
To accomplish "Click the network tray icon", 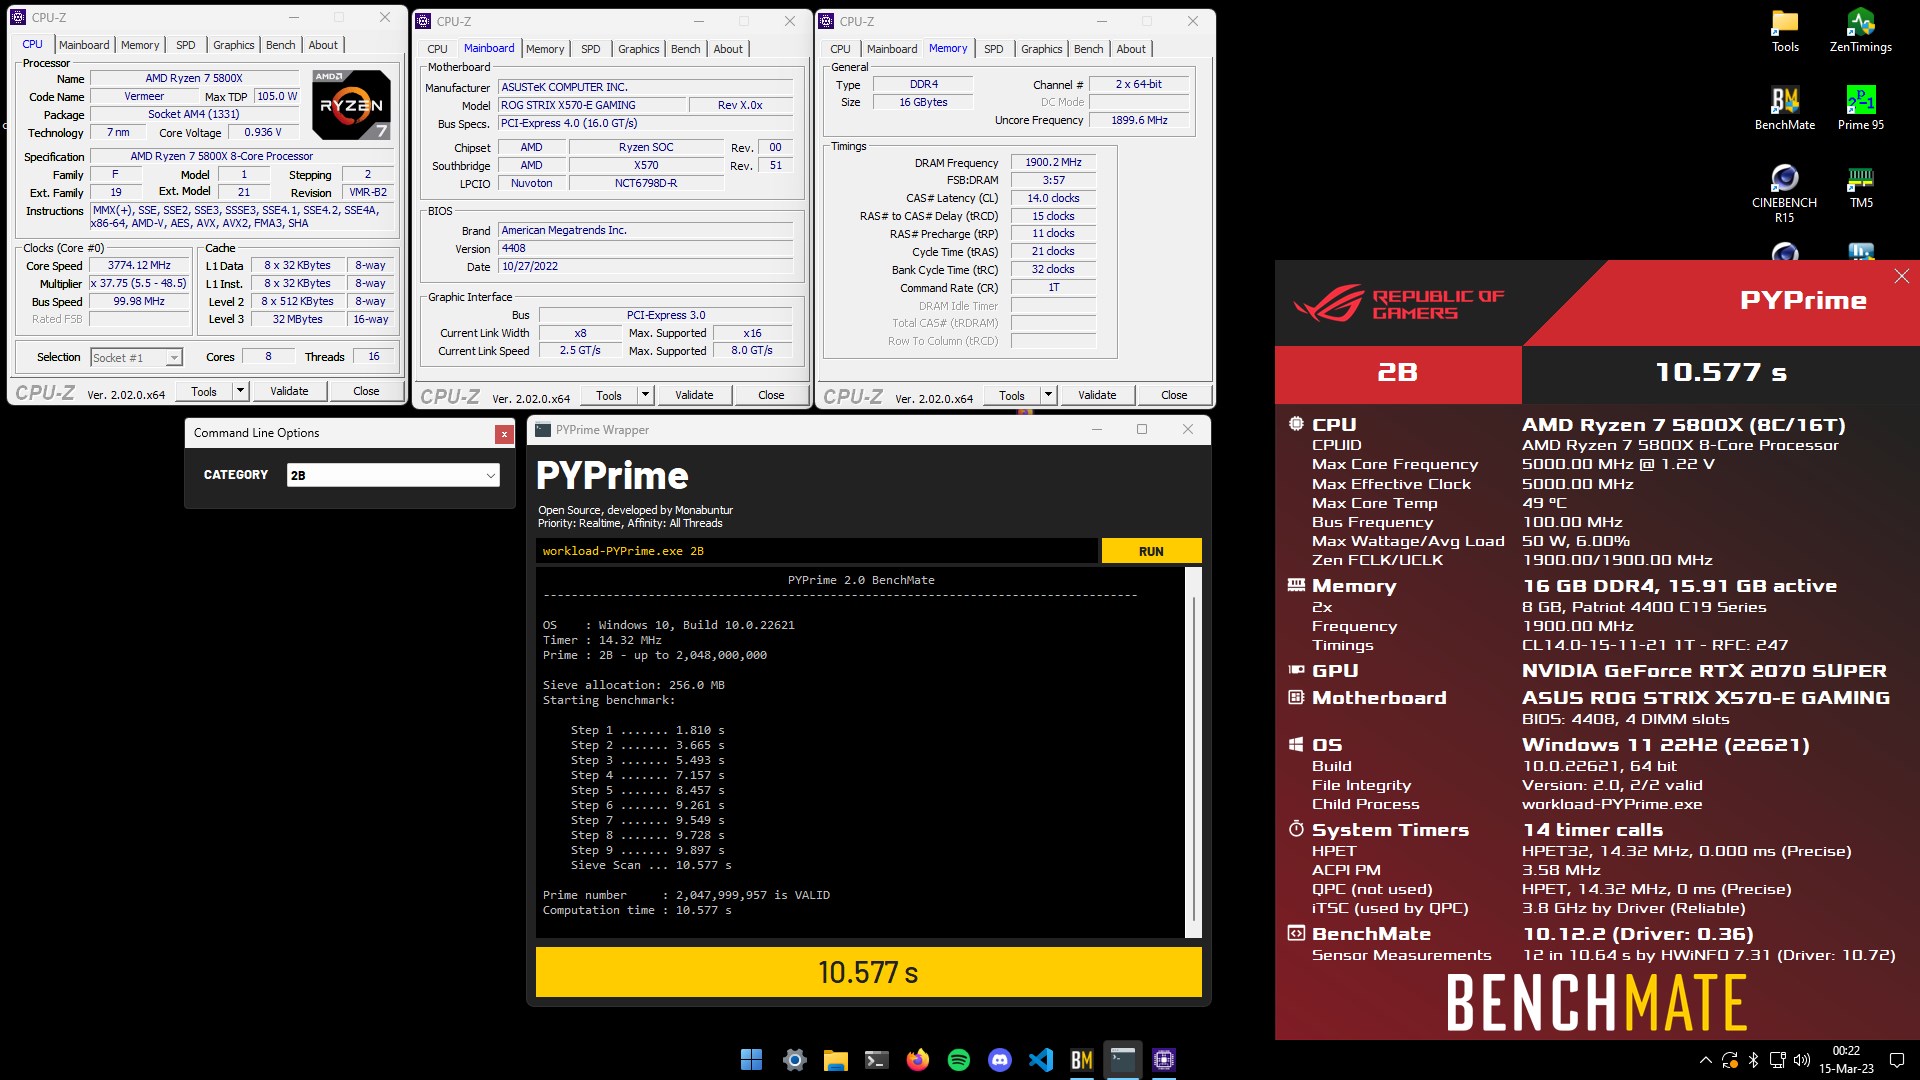I will coord(1777,1060).
